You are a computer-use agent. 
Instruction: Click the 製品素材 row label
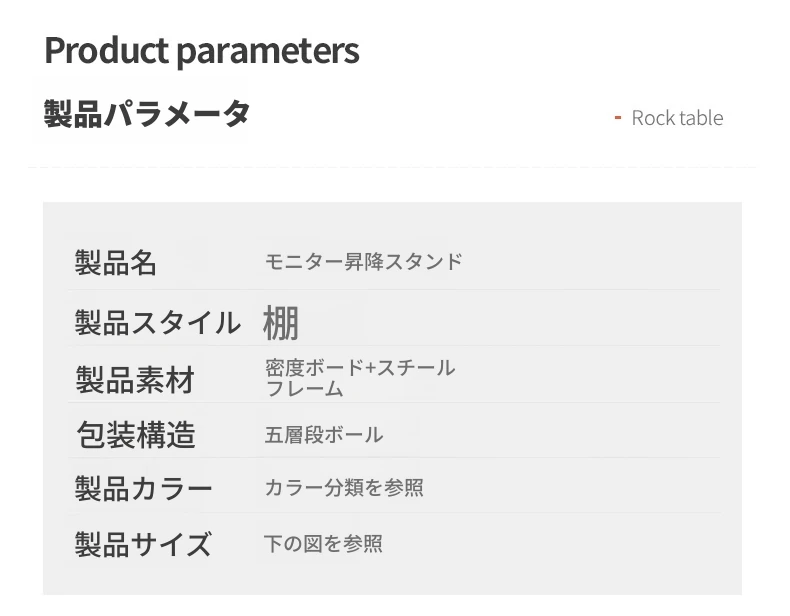point(135,380)
